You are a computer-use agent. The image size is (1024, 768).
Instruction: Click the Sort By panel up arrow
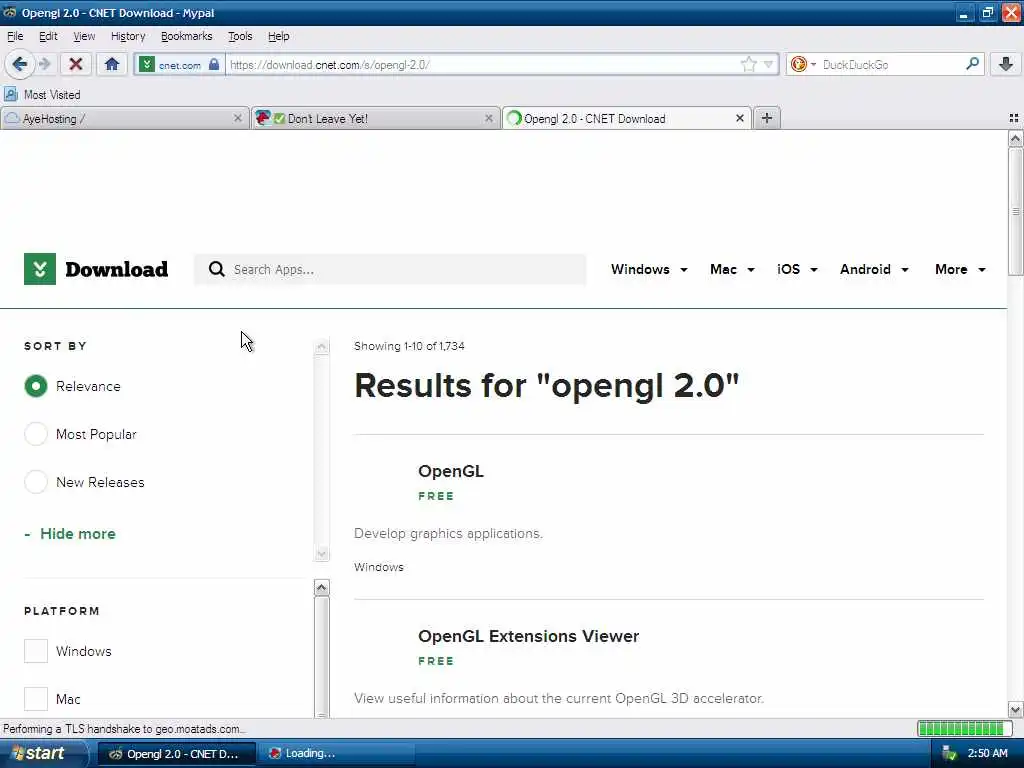click(x=321, y=347)
